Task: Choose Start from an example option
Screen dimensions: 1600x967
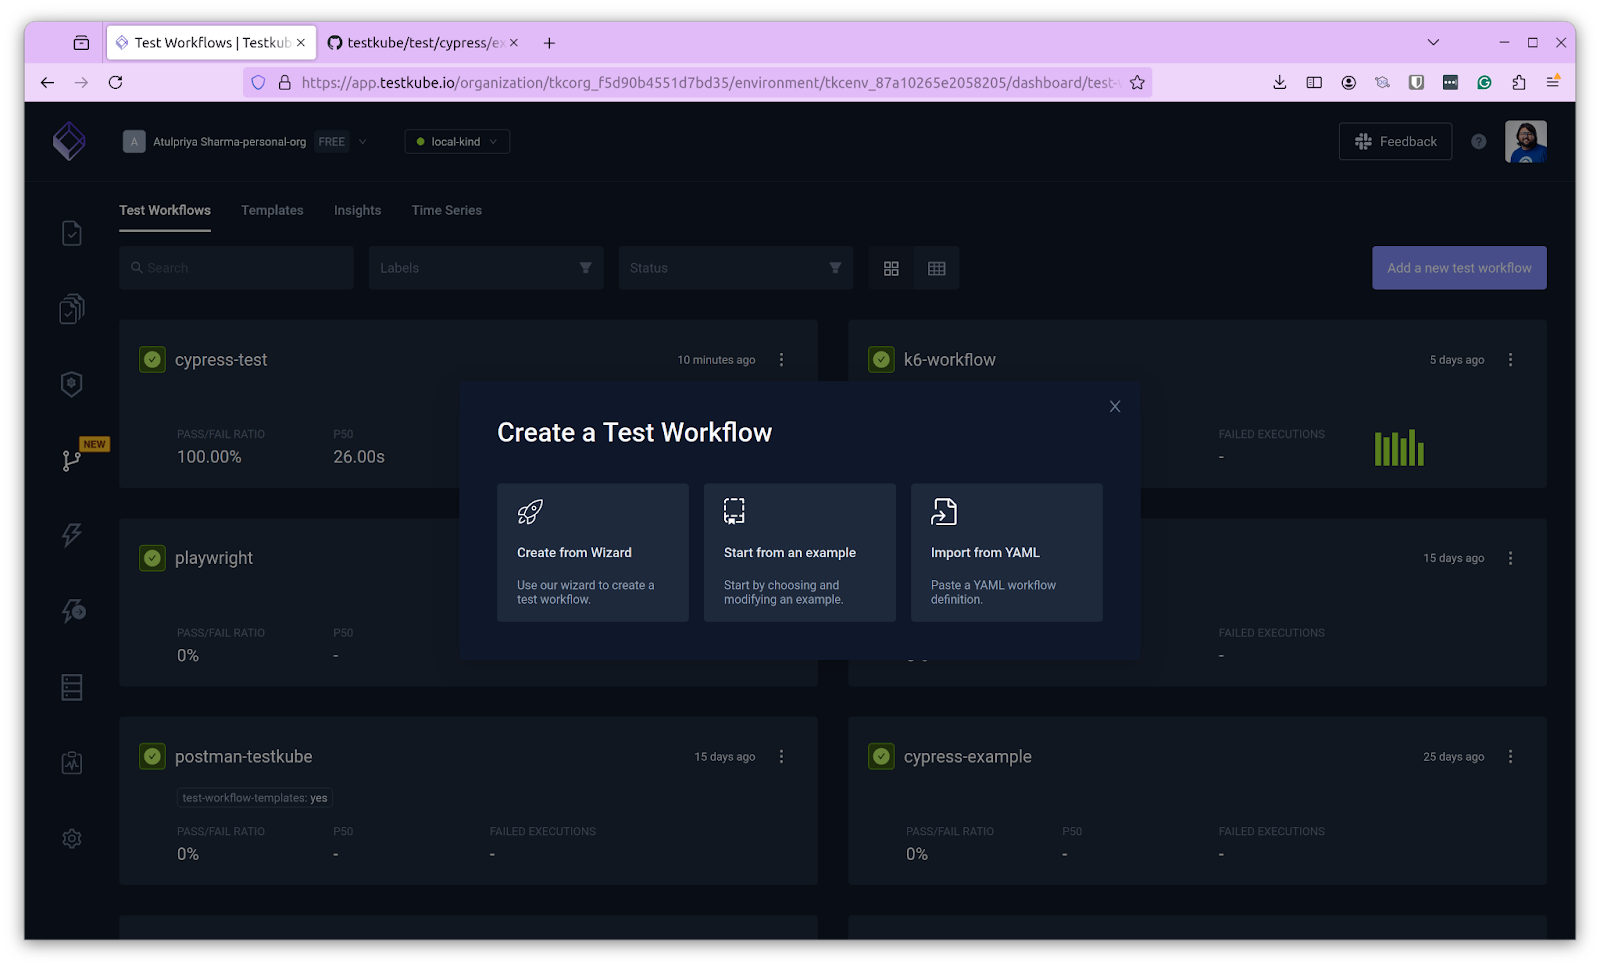Action: pos(800,553)
